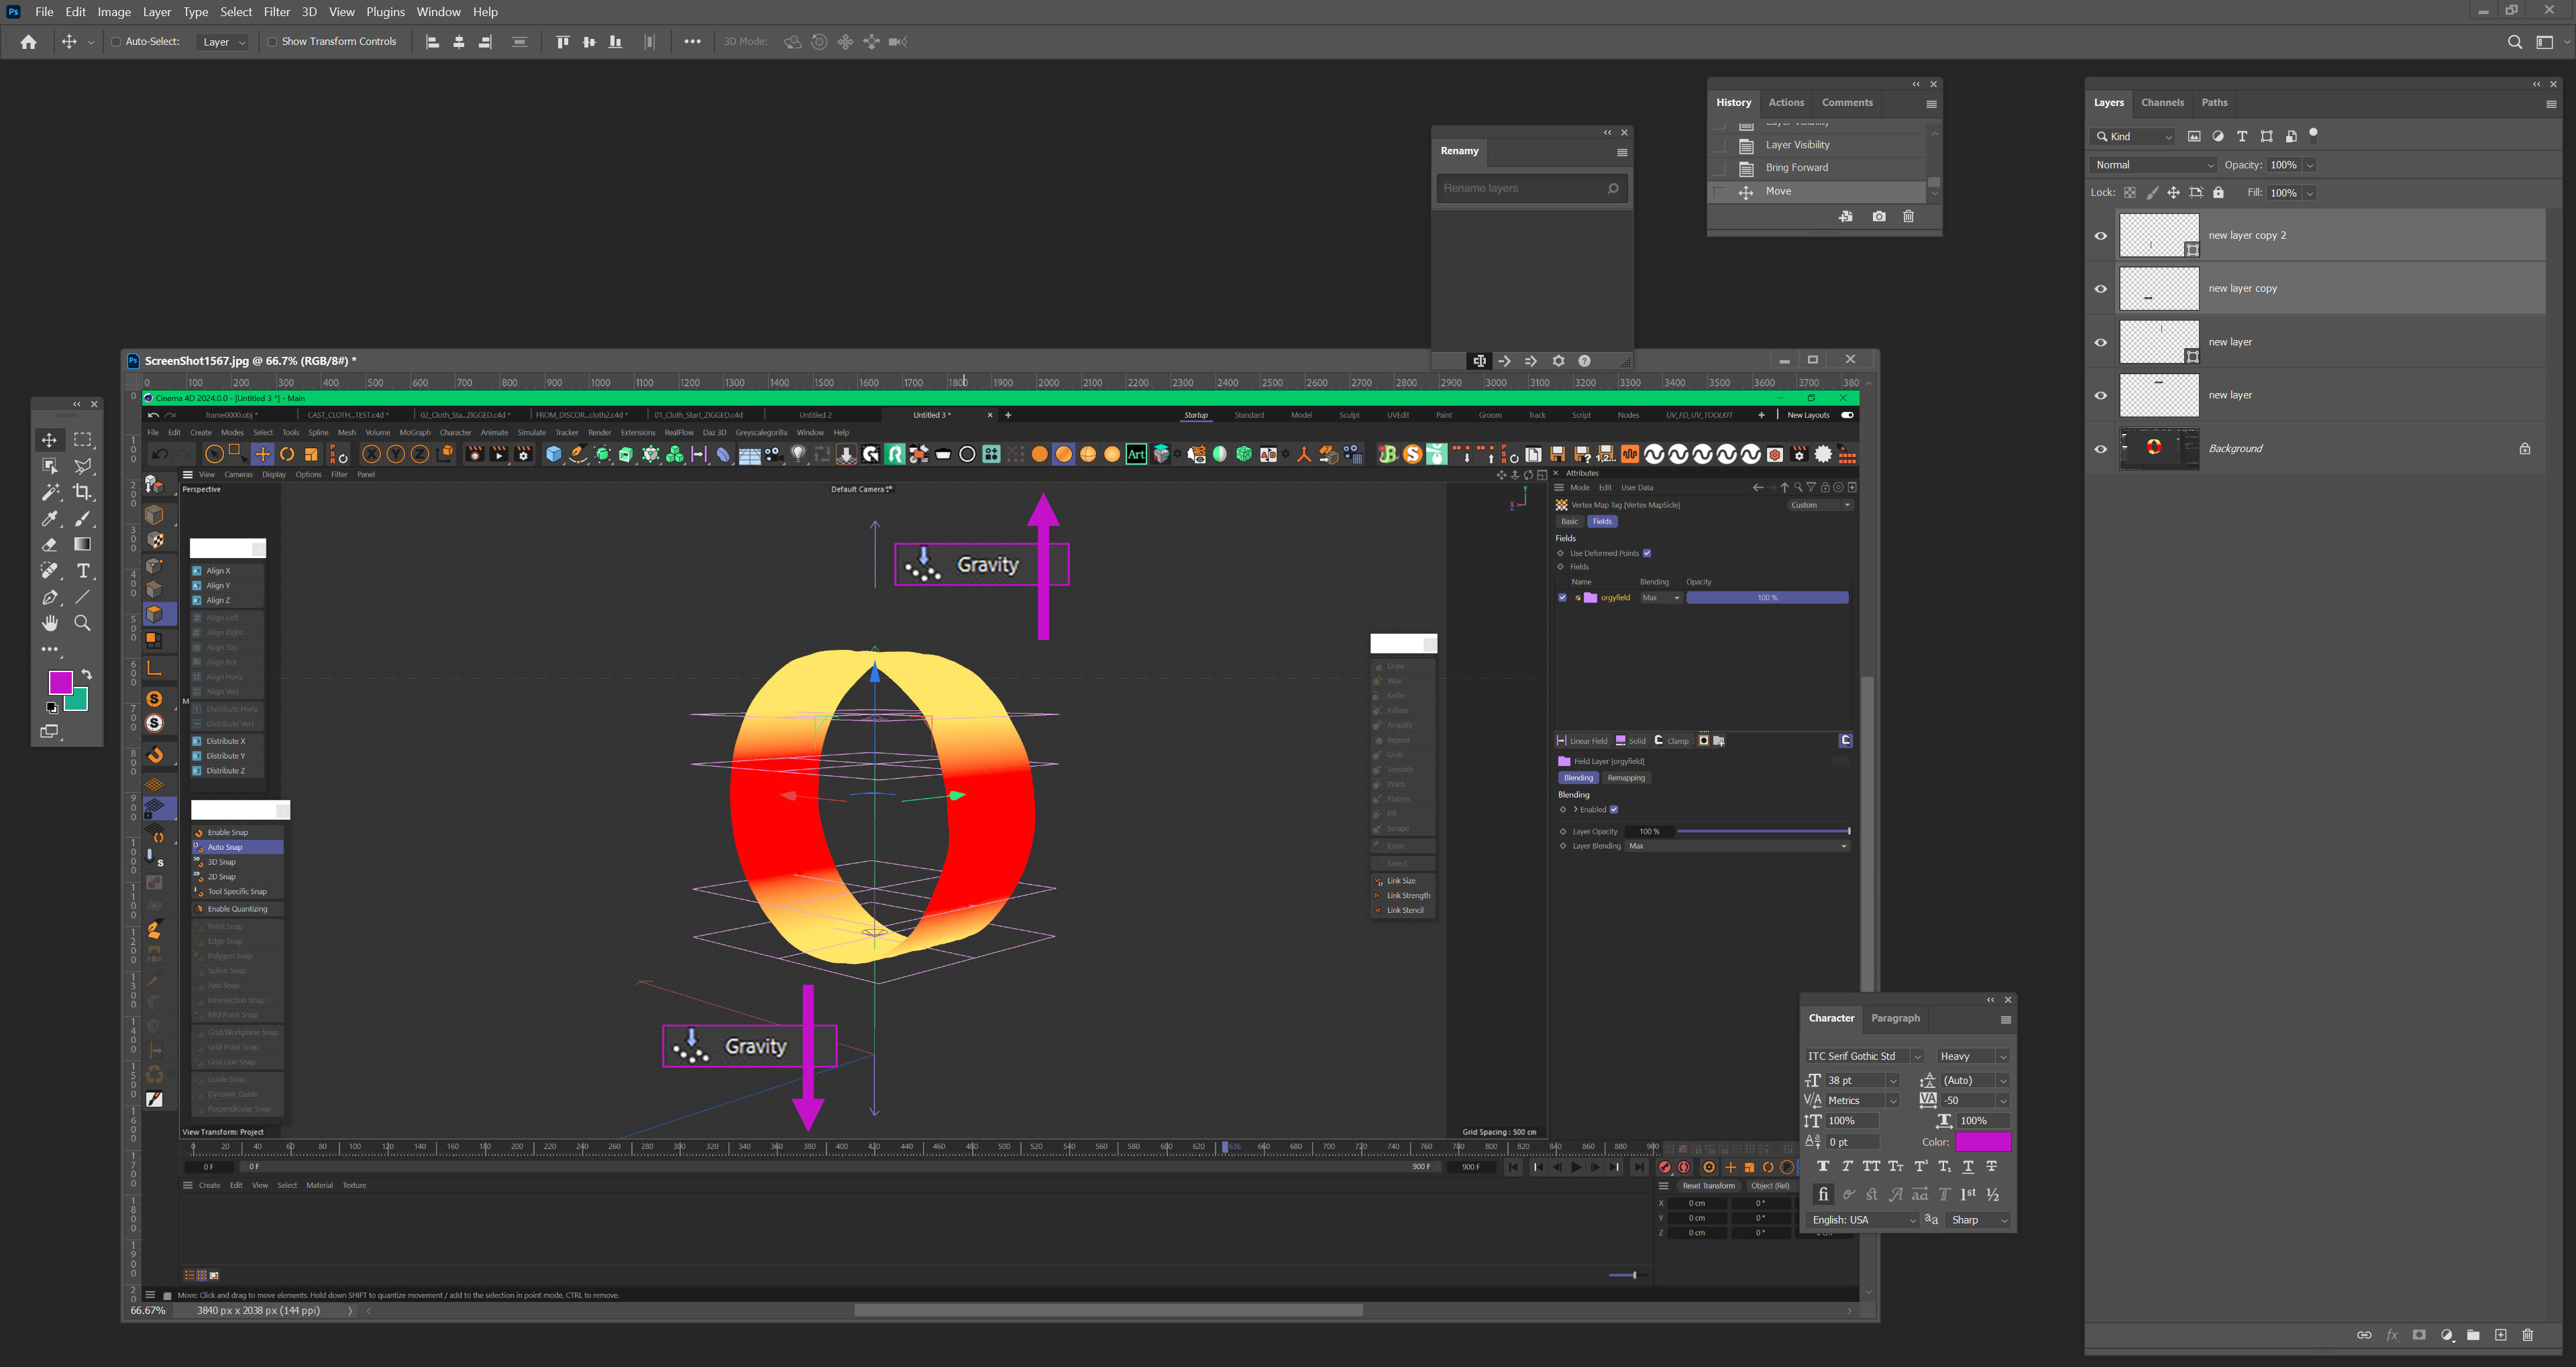The image size is (2576, 1367).
Task: Add layer mask in the Layers panel
Action: point(2419,1335)
